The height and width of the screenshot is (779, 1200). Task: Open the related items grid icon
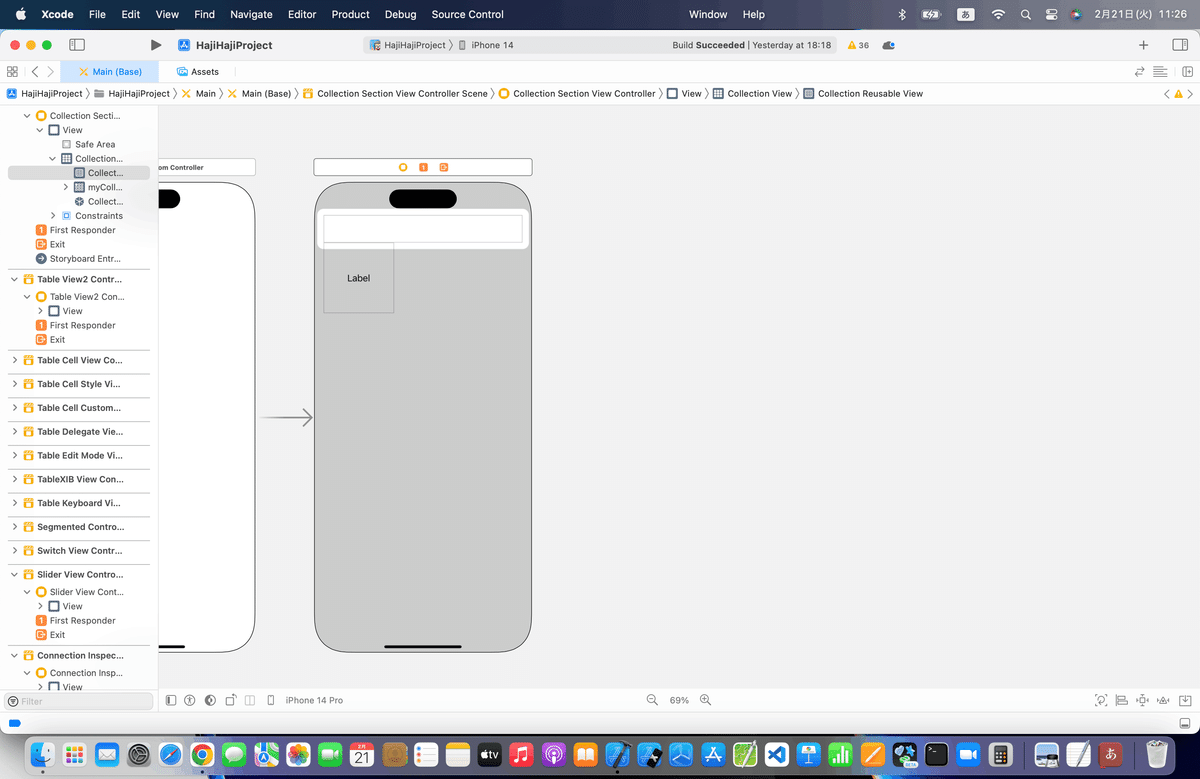coord(12,72)
